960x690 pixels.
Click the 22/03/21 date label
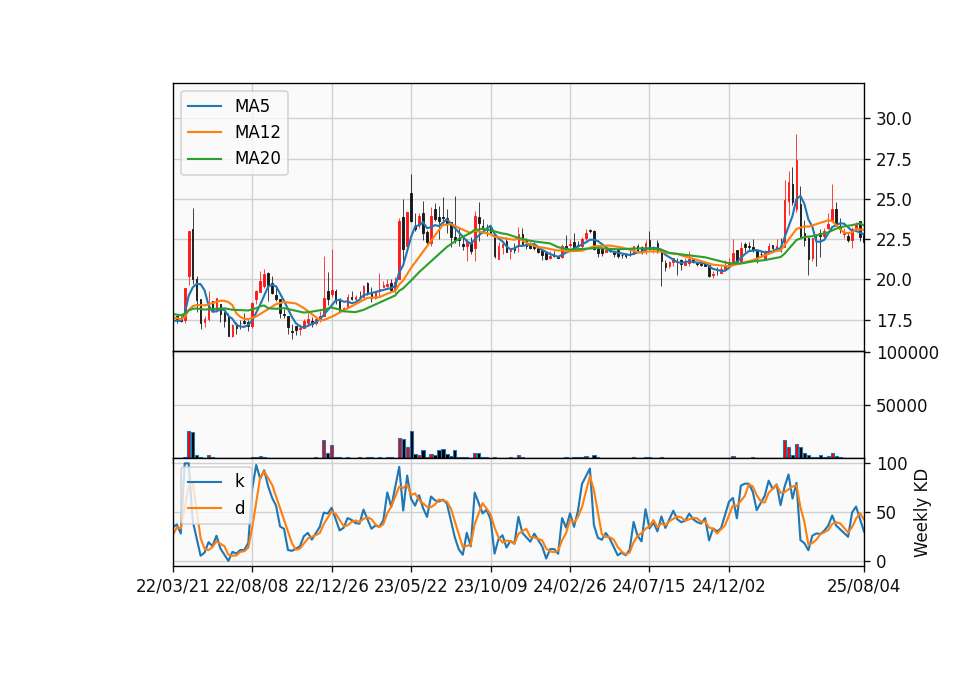(x=173, y=587)
